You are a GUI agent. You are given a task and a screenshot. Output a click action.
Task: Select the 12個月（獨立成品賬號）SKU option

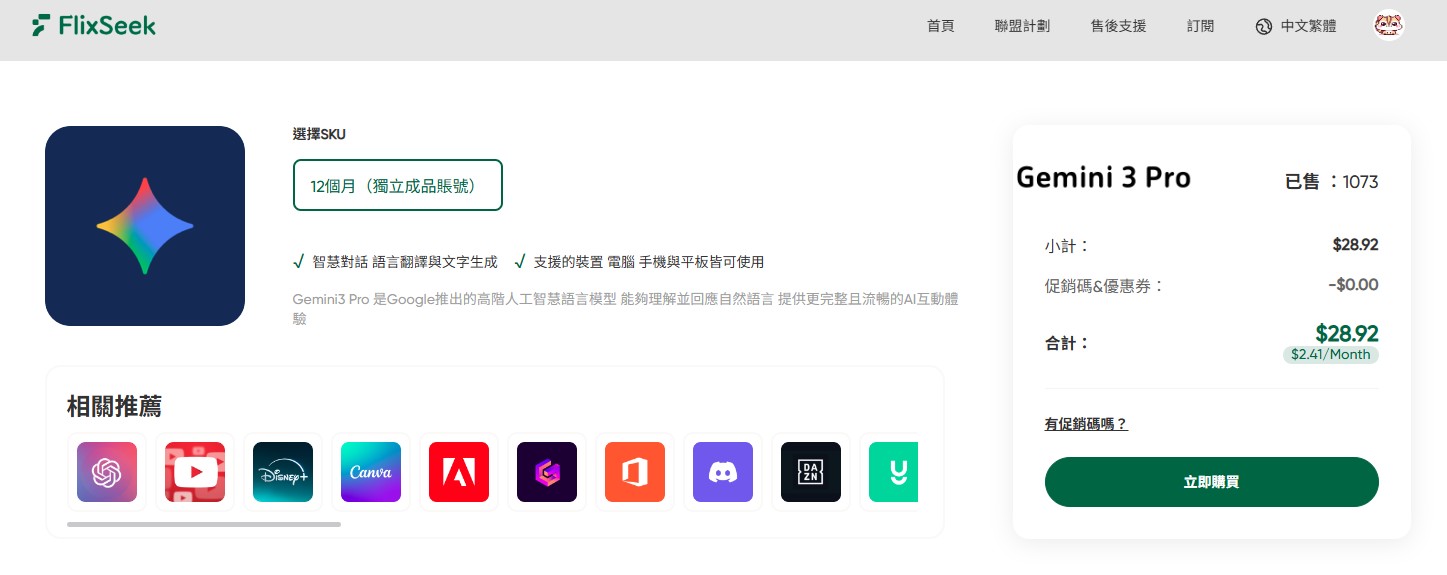(x=398, y=185)
